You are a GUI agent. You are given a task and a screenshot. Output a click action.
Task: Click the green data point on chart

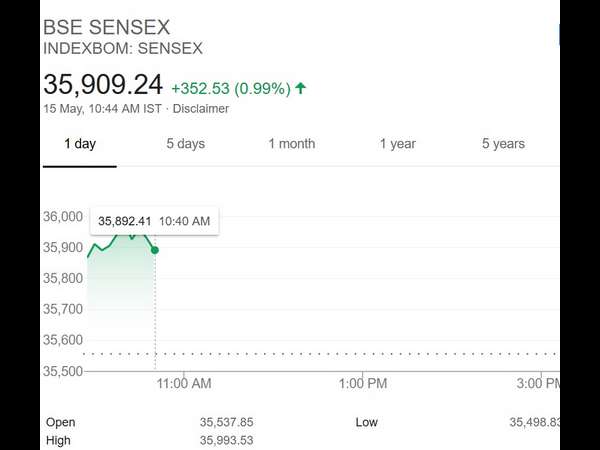pos(155,250)
